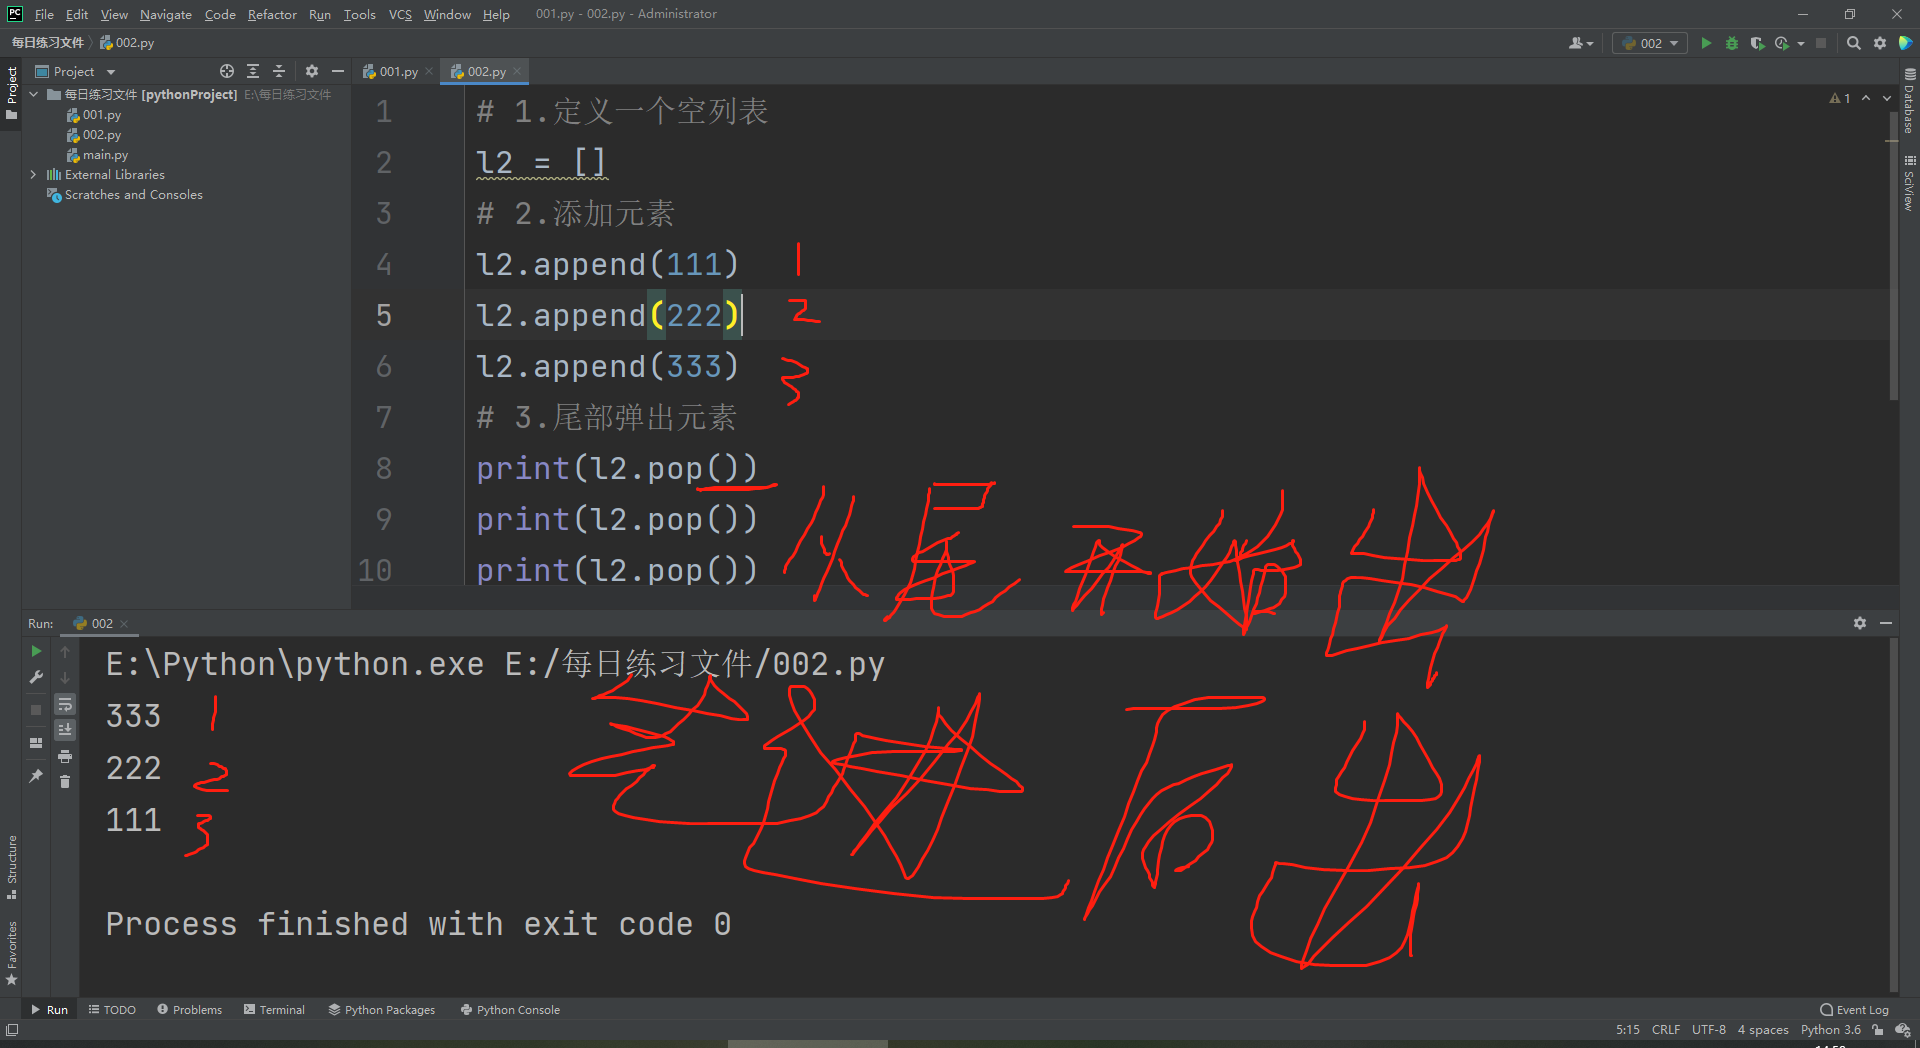The width and height of the screenshot is (1920, 1048).
Task: Pin the Run tab
Action: (36, 775)
